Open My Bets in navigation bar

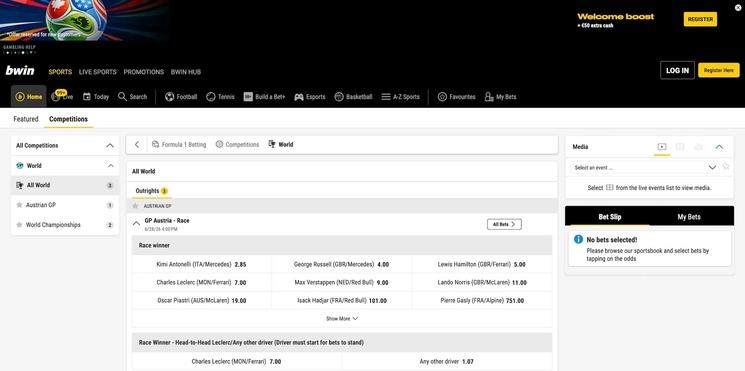point(500,96)
